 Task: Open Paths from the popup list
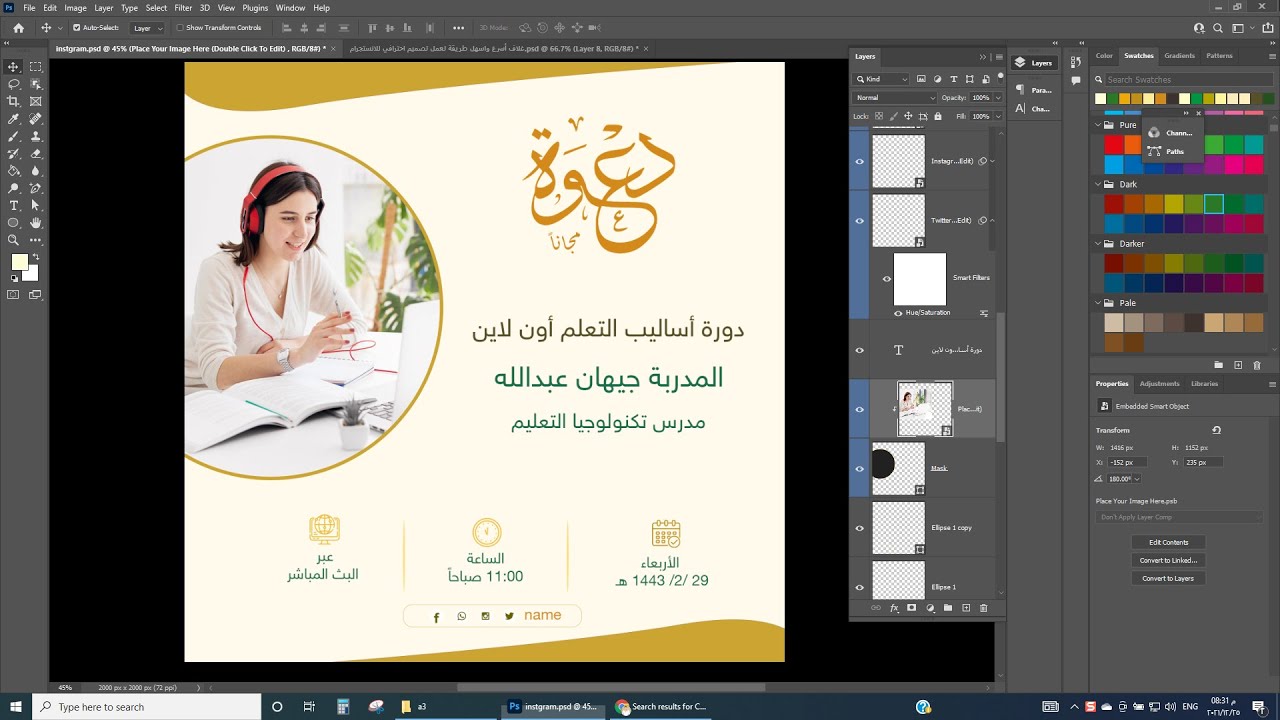click(x=1174, y=151)
